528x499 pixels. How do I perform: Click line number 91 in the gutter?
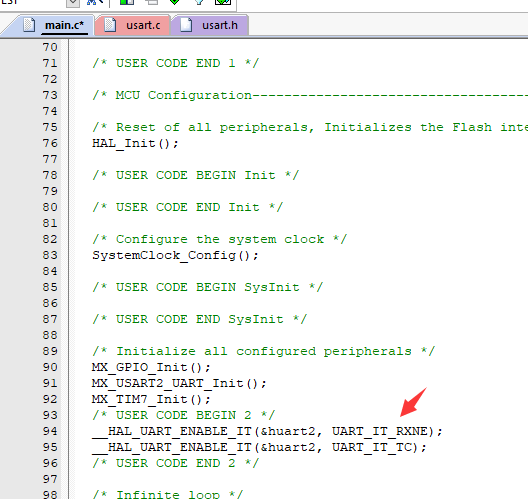click(50, 384)
